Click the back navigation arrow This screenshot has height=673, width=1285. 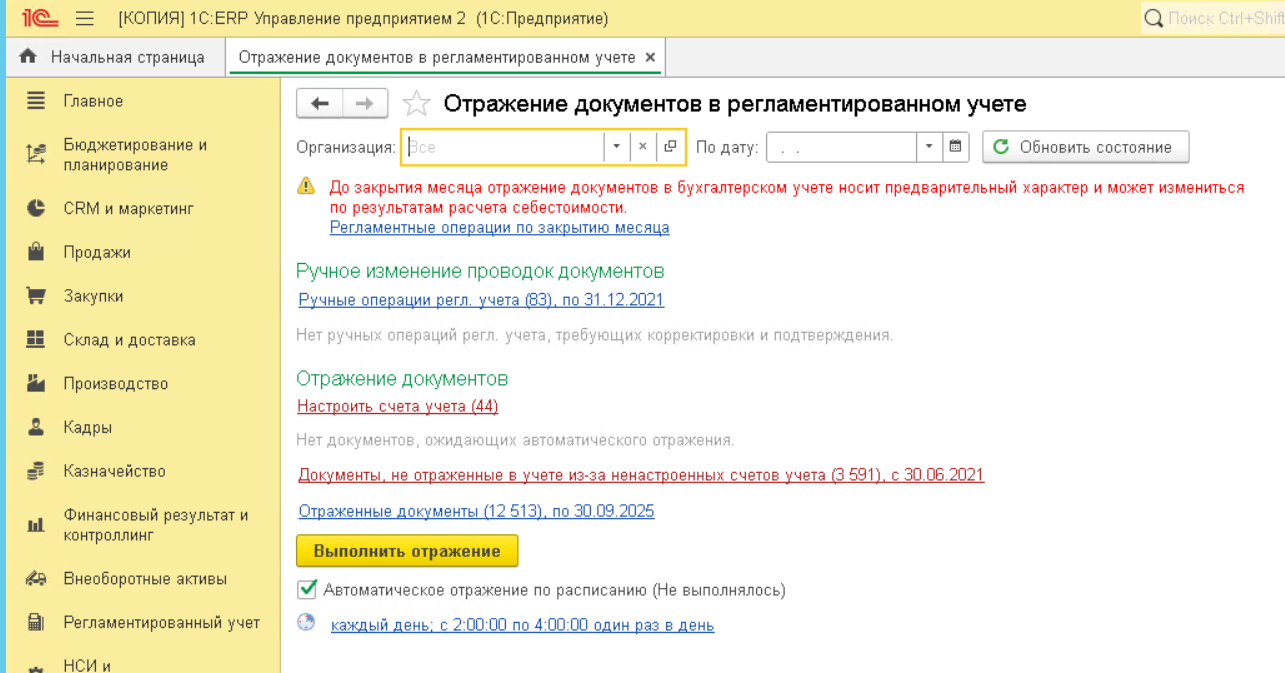tap(320, 104)
